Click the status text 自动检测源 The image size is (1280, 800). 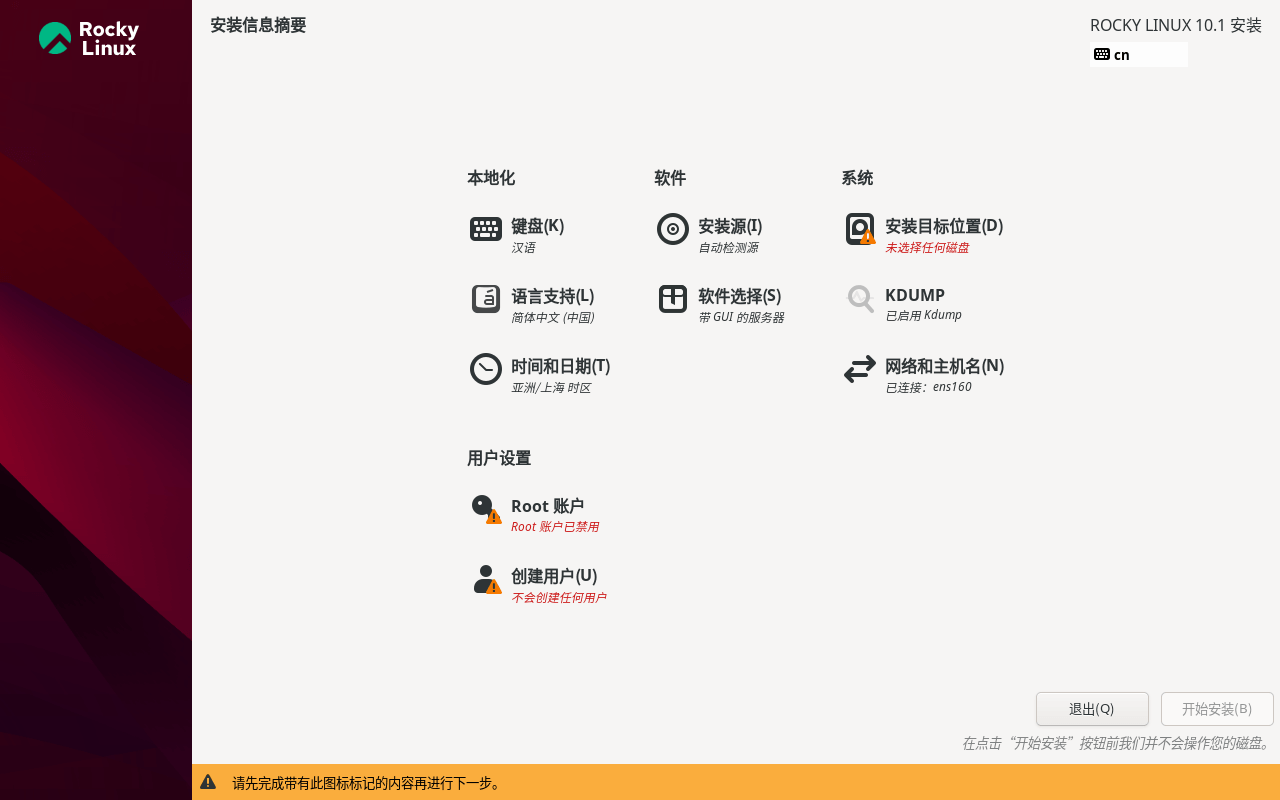(728, 247)
